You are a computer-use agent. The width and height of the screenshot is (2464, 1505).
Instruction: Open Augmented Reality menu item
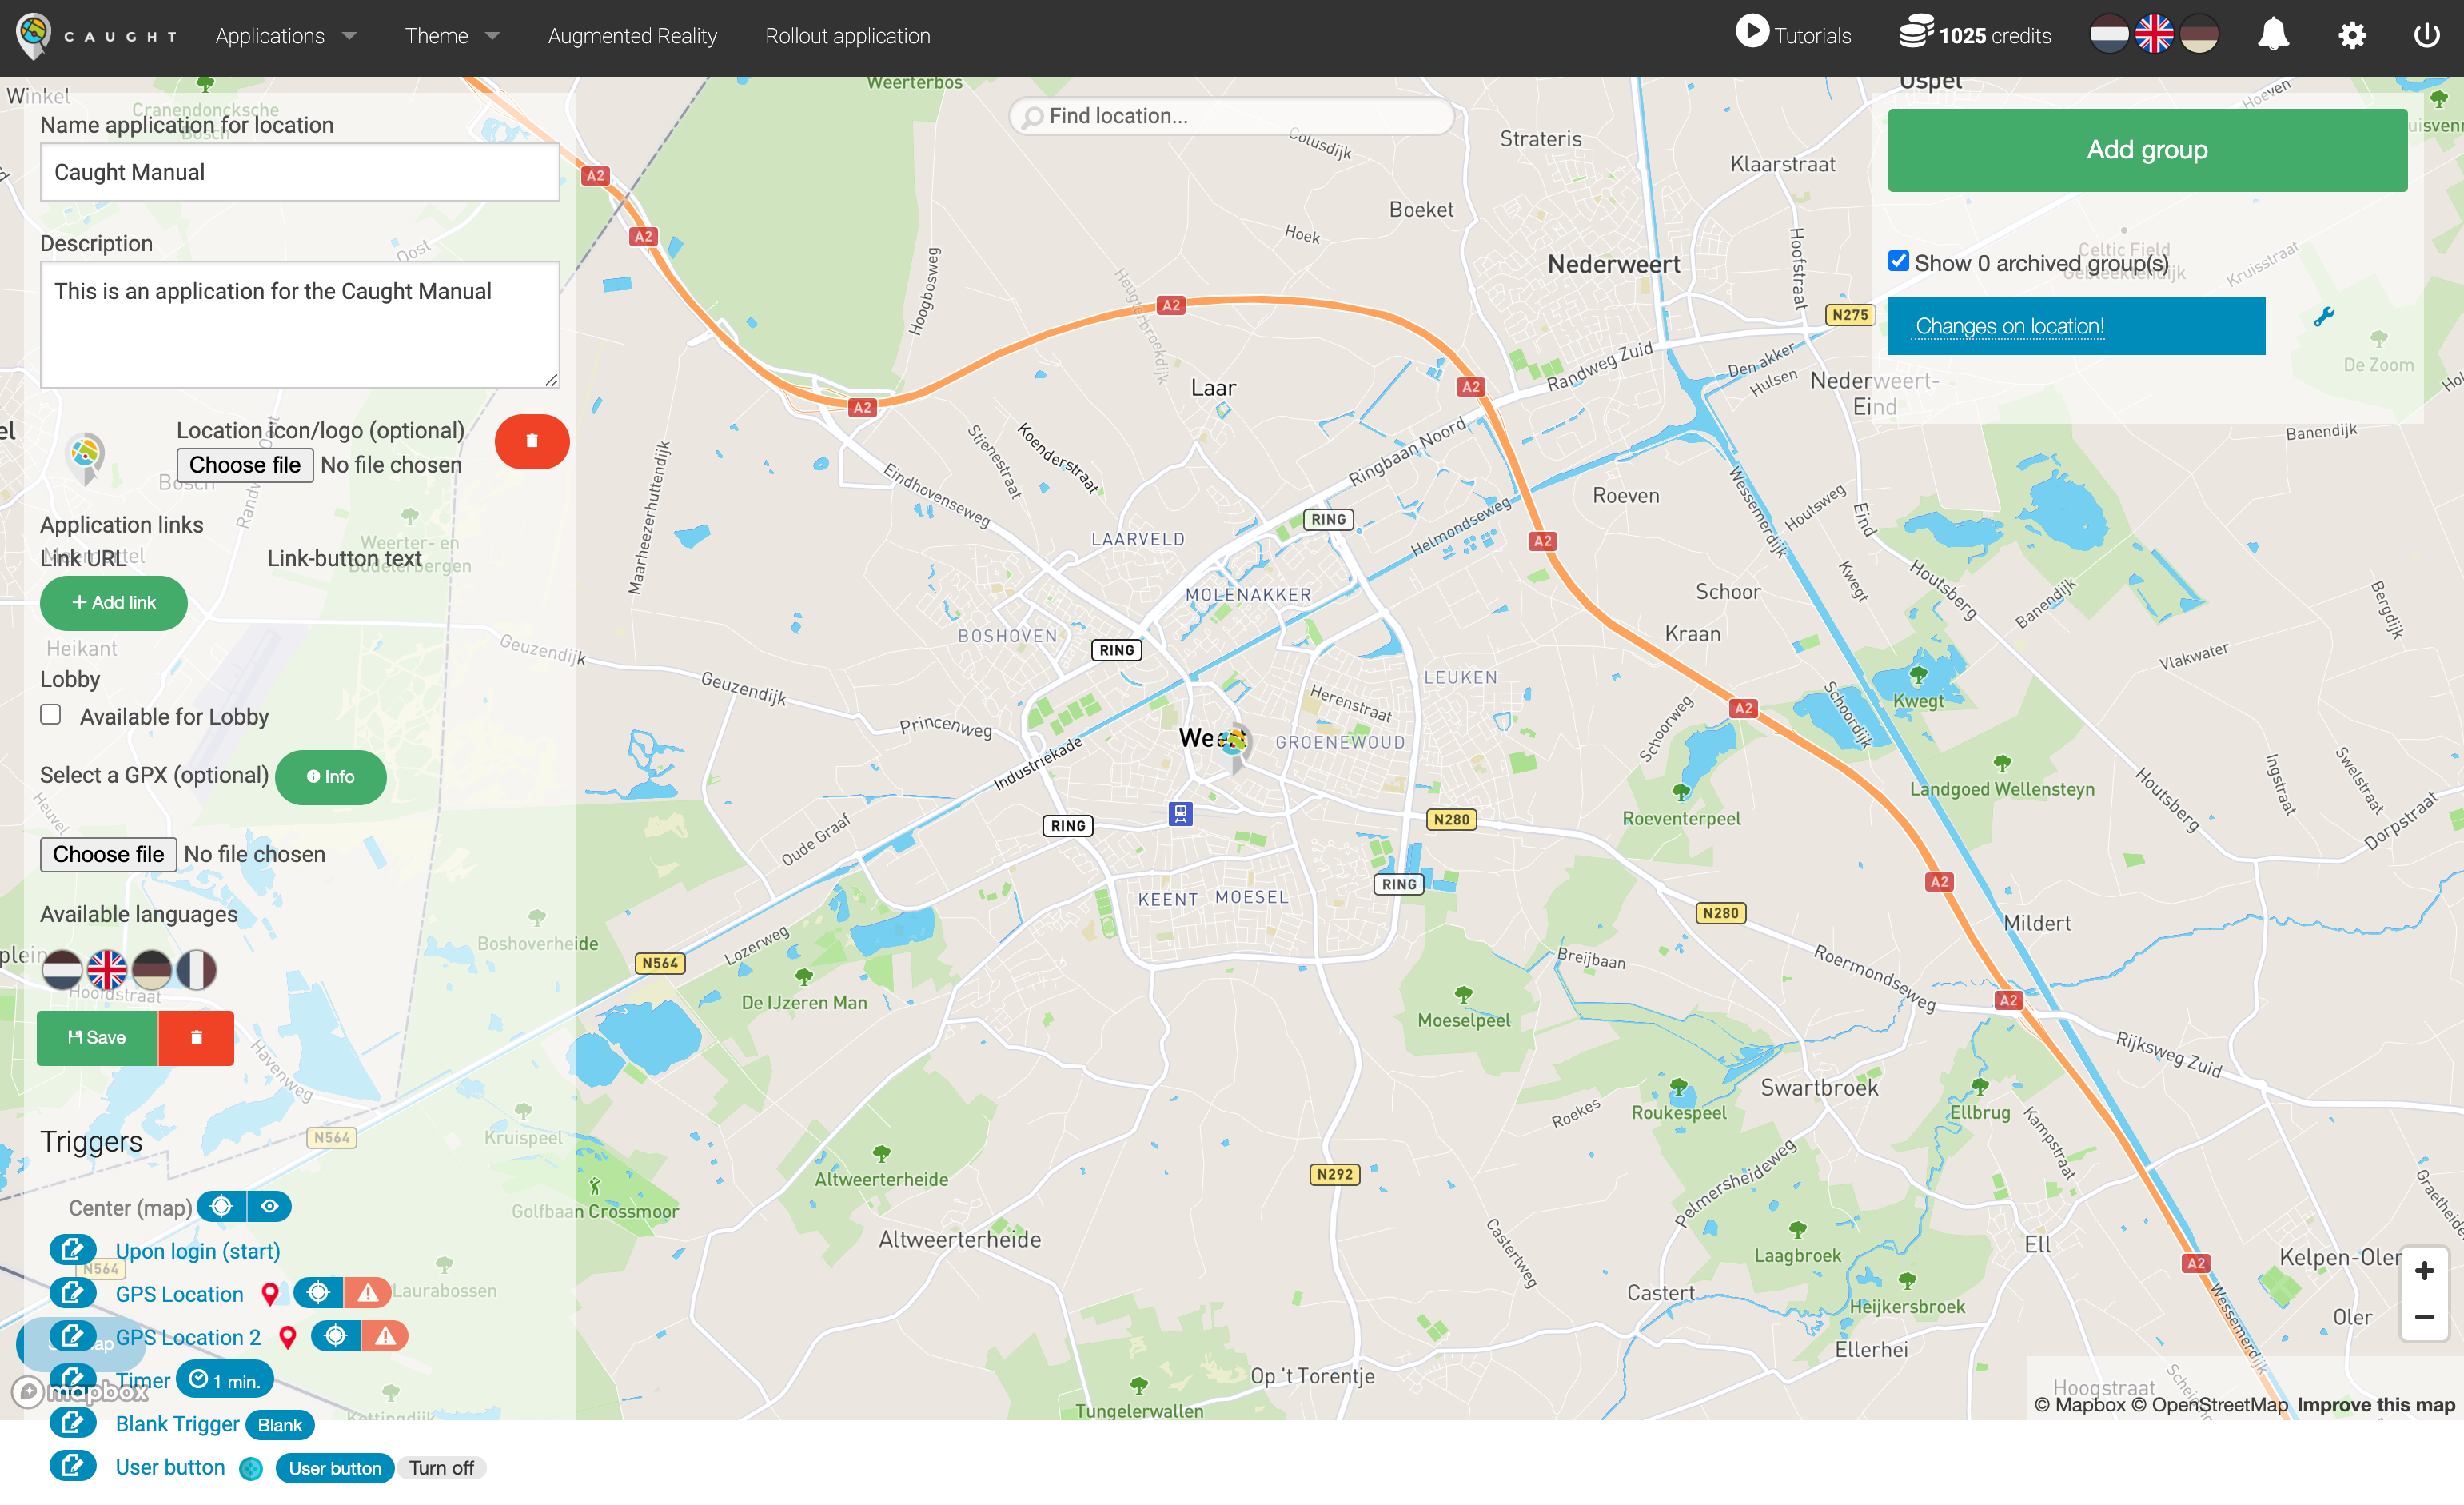click(x=632, y=36)
